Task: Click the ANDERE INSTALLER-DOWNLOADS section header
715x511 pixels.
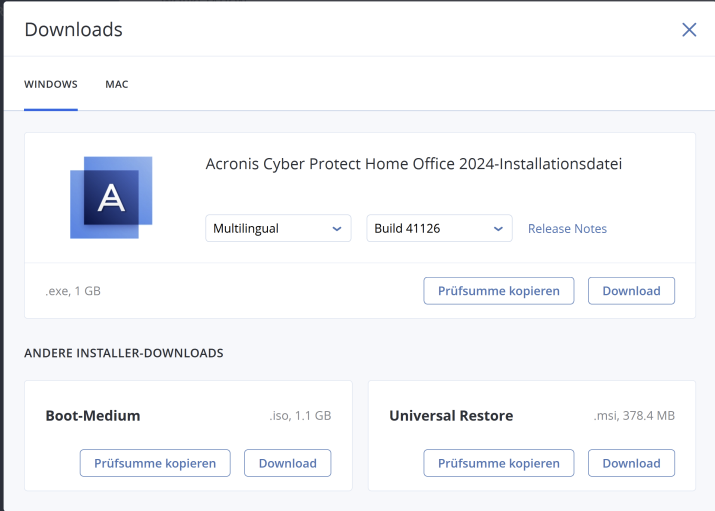Action: pos(124,353)
